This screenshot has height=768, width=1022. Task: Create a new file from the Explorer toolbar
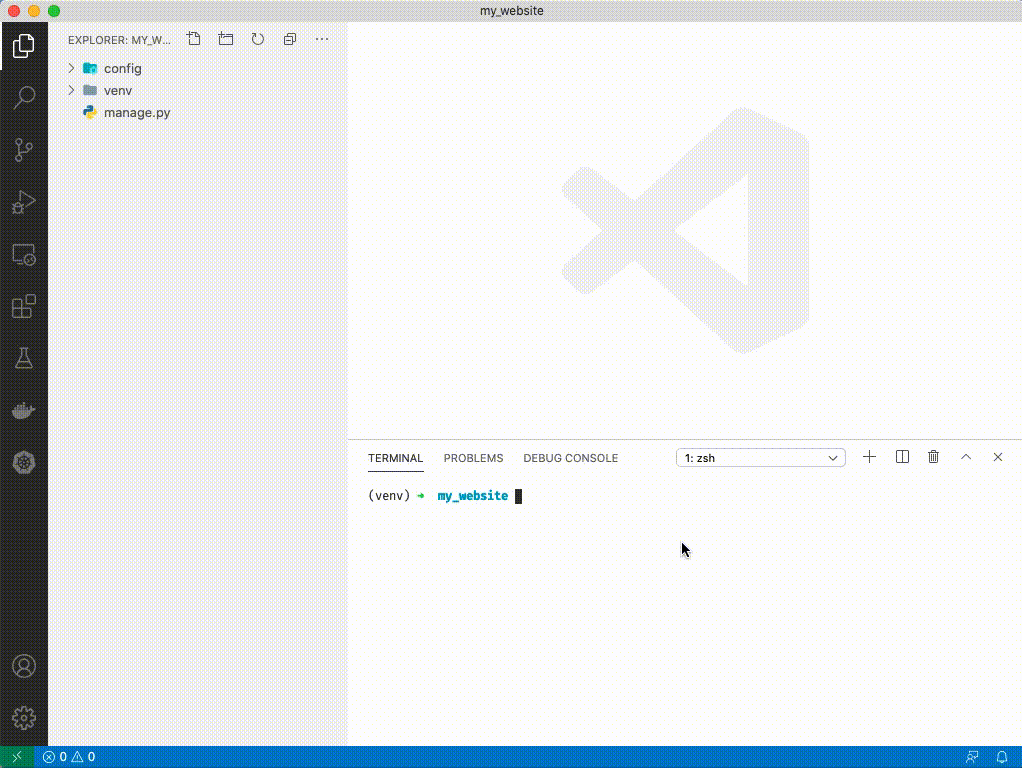point(193,39)
